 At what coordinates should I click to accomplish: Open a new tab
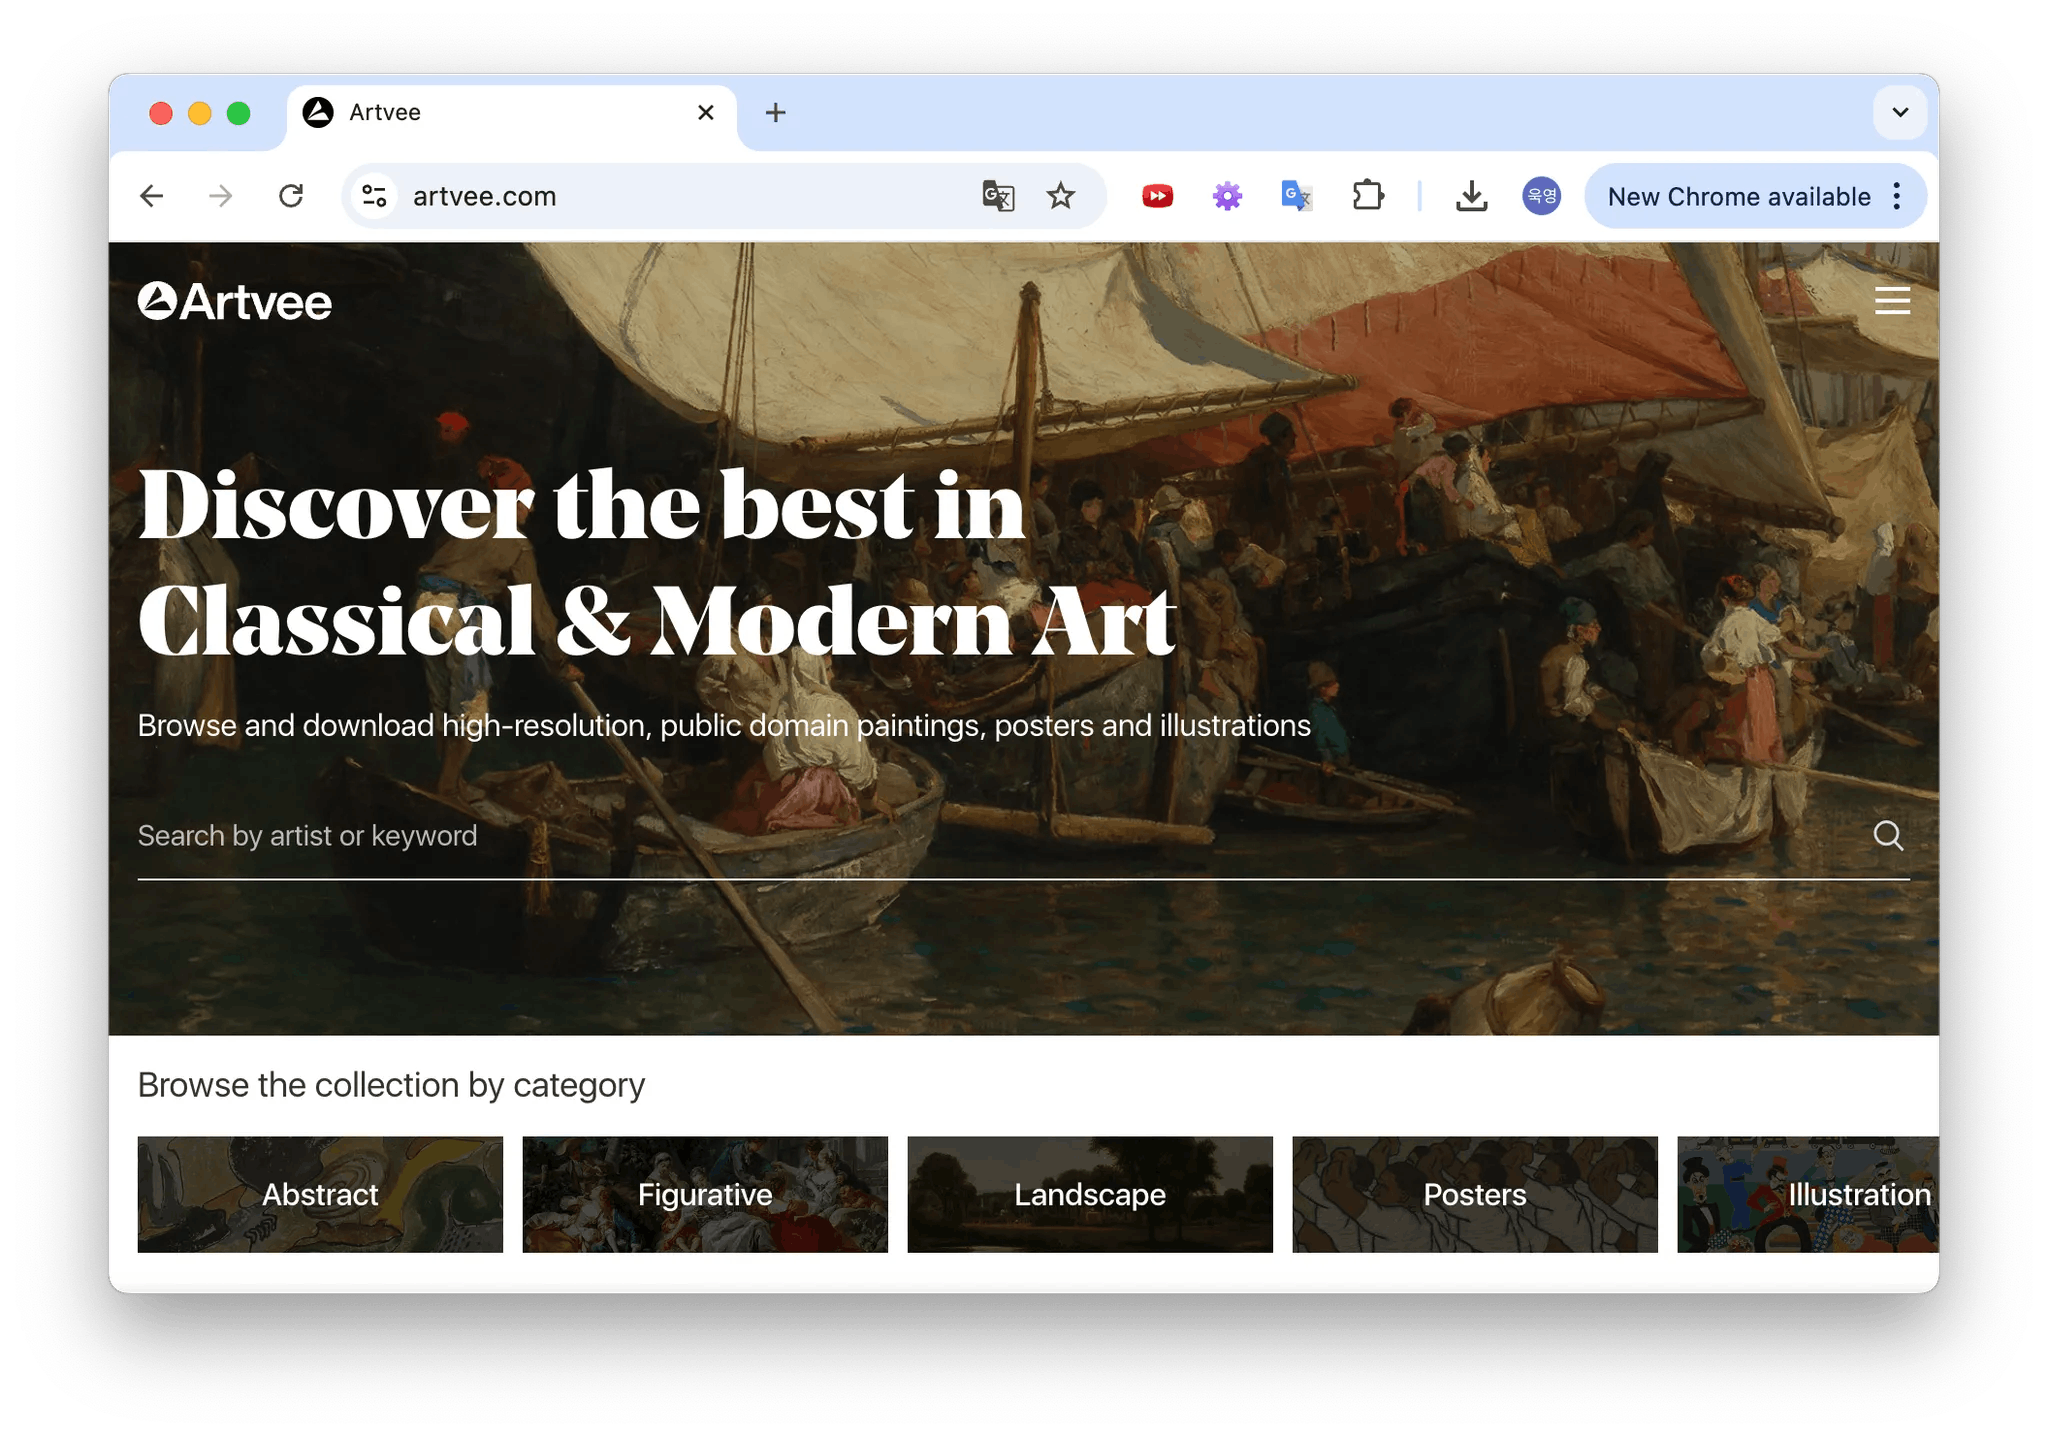point(775,112)
